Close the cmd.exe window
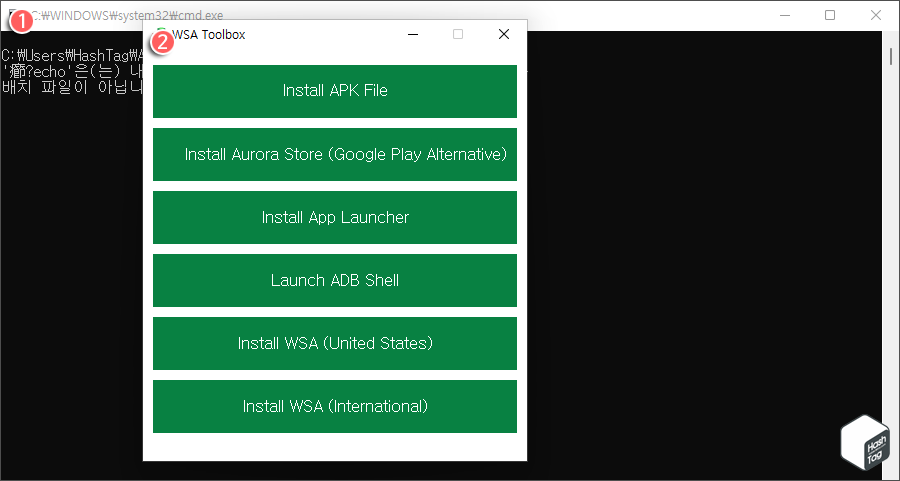This screenshot has width=900, height=481. [876, 15]
